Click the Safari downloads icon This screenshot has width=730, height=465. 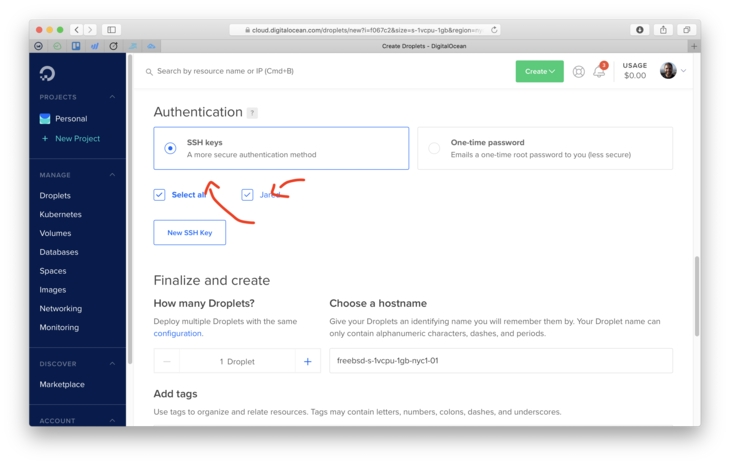point(638,30)
